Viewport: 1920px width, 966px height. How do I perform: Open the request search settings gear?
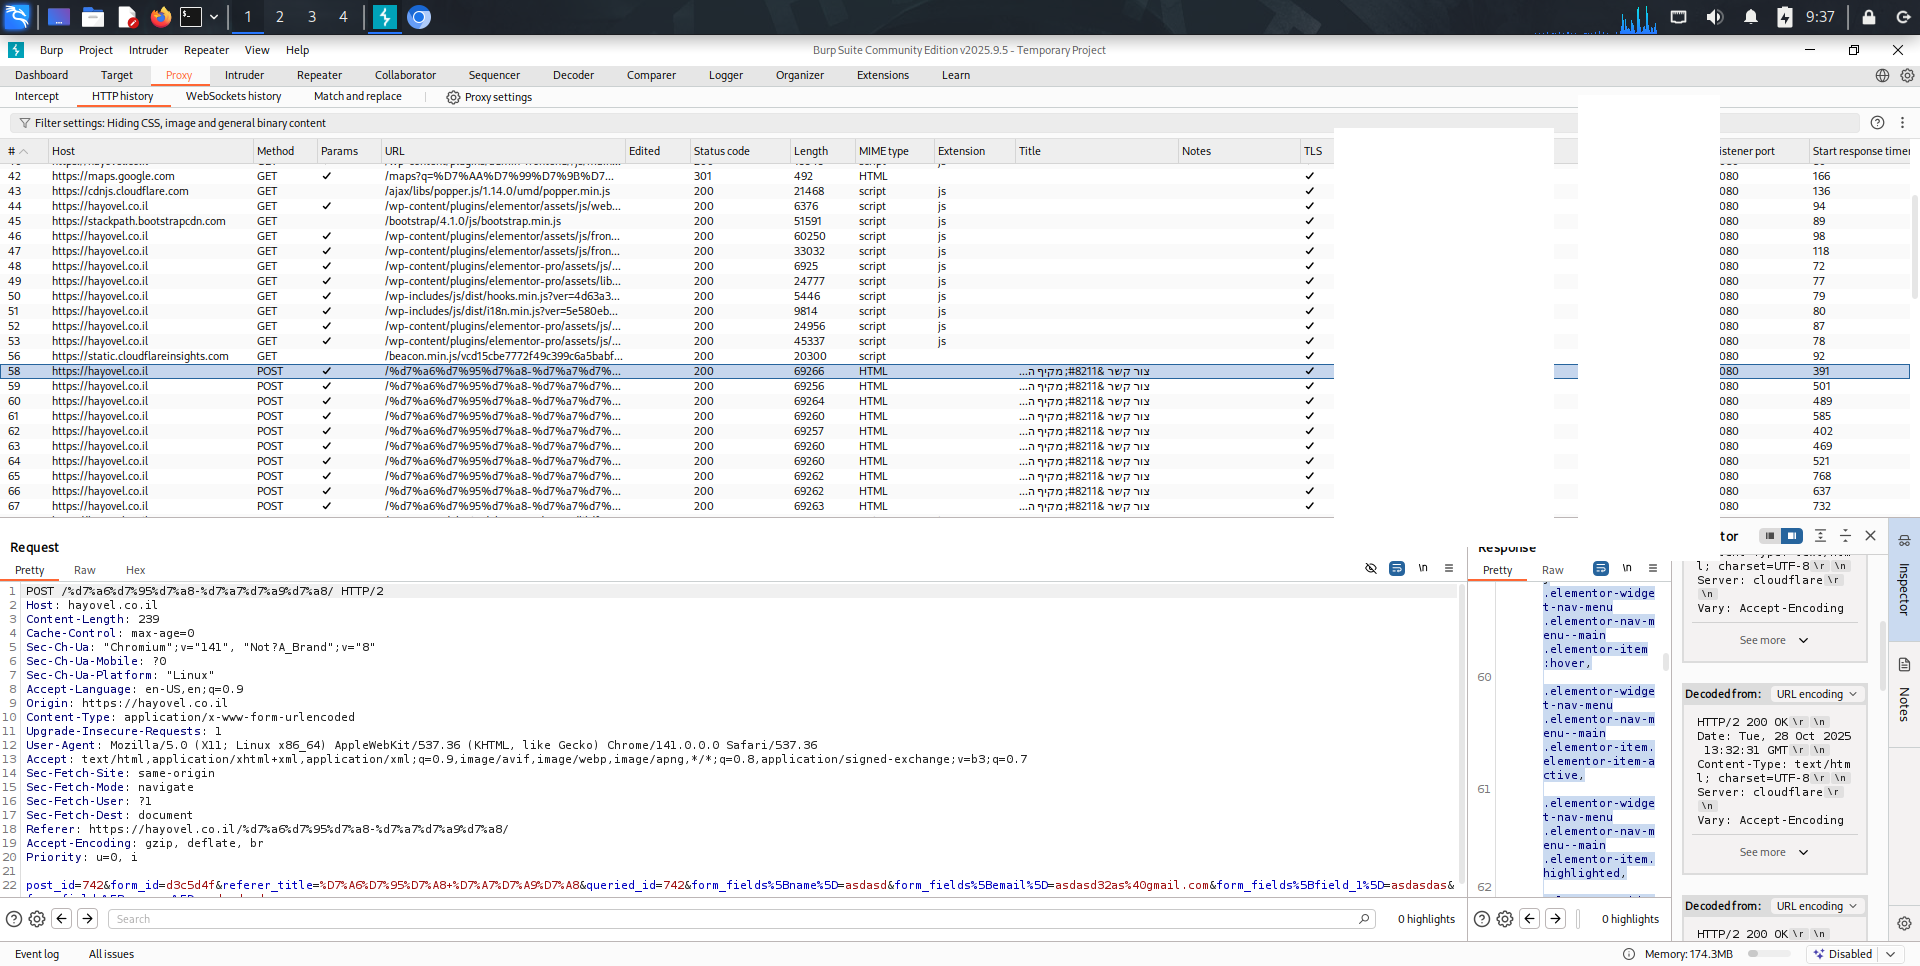[x=37, y=919]
